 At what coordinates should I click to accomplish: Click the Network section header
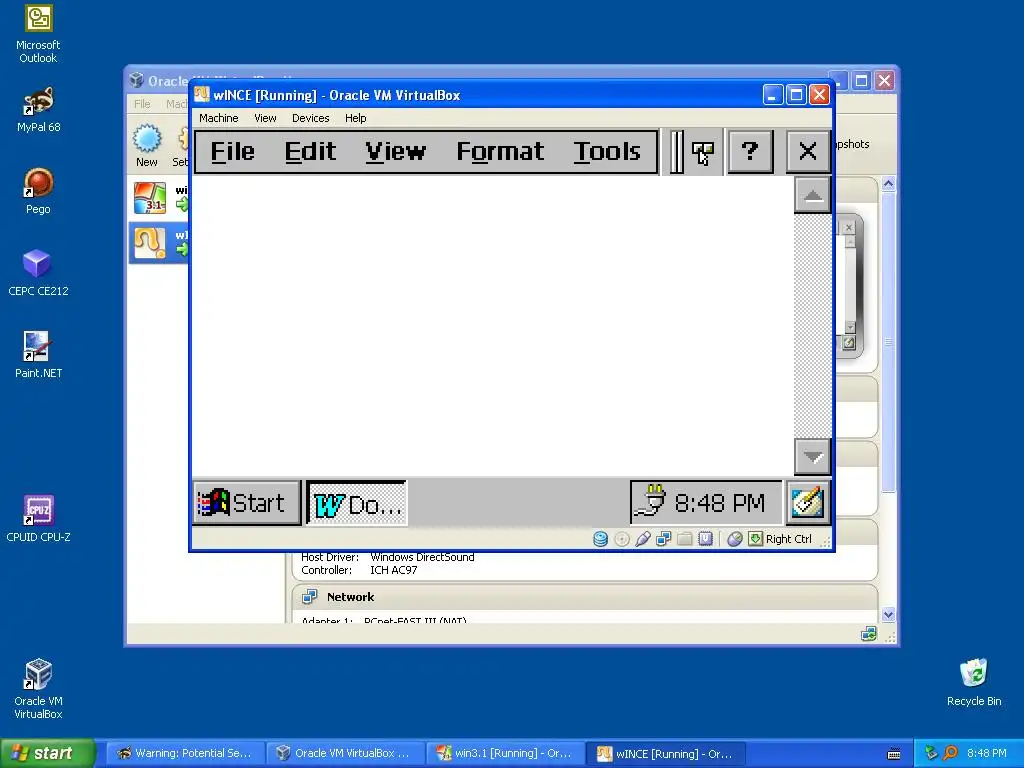pos(350,597)
